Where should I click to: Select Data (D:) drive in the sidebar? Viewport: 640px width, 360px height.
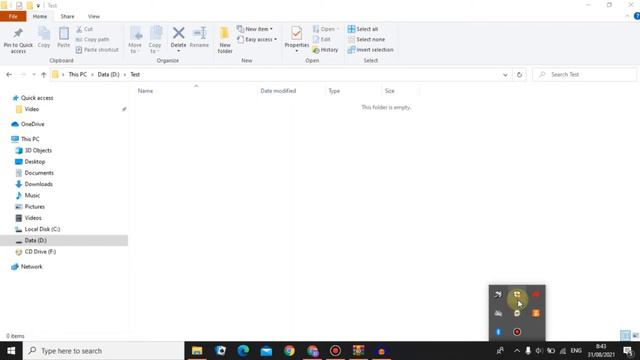[64, 240]
